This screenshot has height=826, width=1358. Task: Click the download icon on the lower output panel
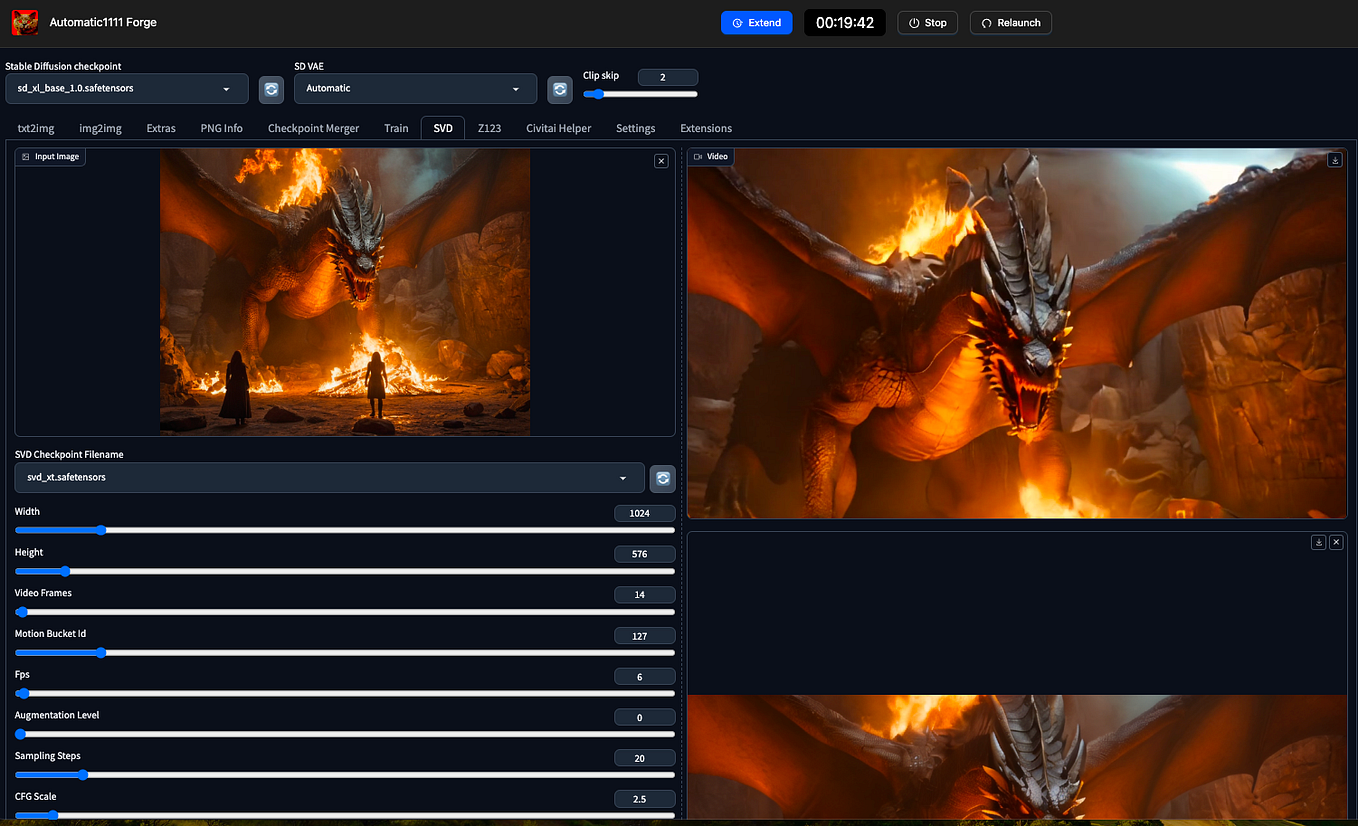tap(1318, 541)
